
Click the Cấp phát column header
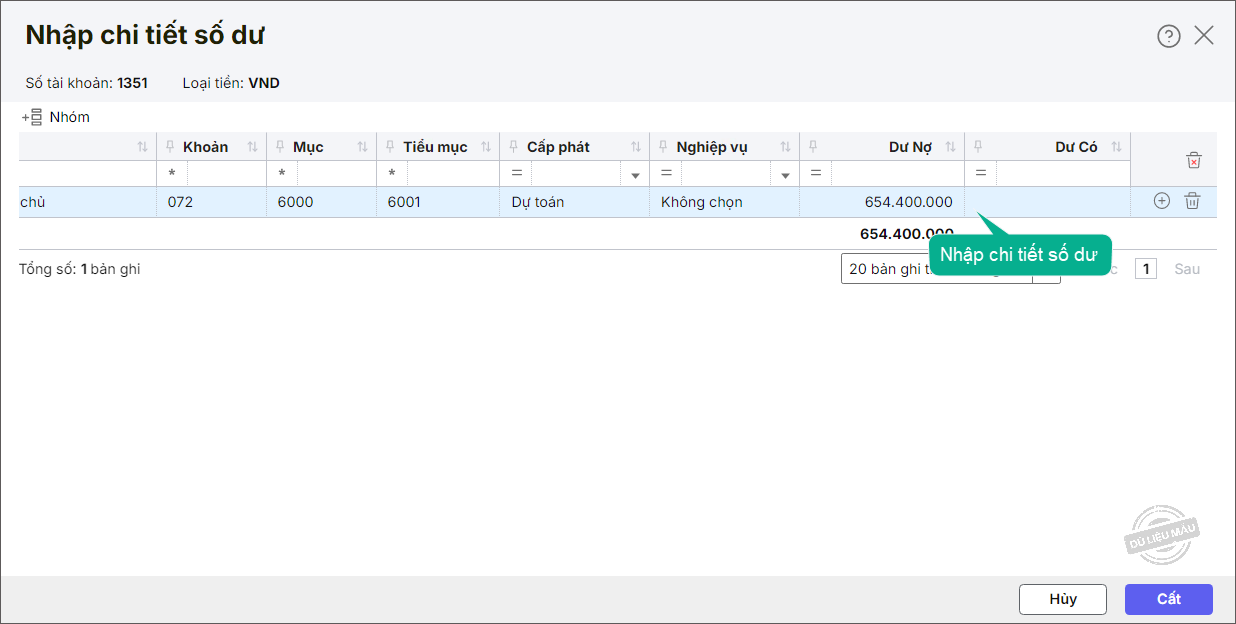[575, 147]
